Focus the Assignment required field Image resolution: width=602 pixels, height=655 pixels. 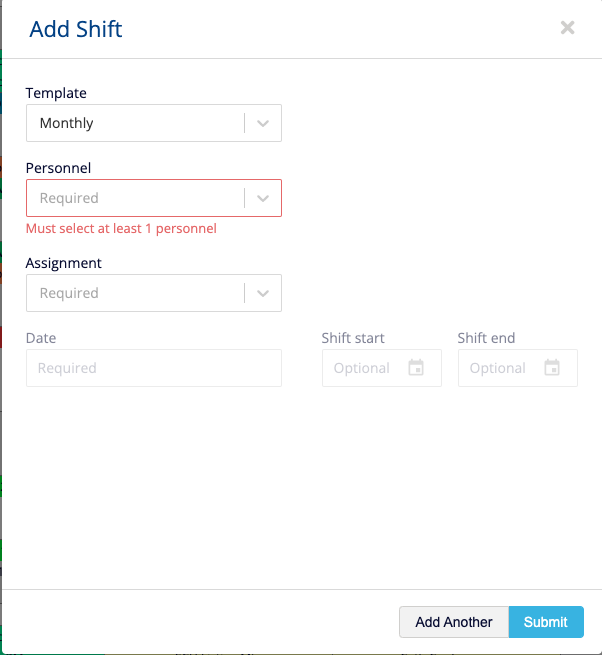click(154, 293)
